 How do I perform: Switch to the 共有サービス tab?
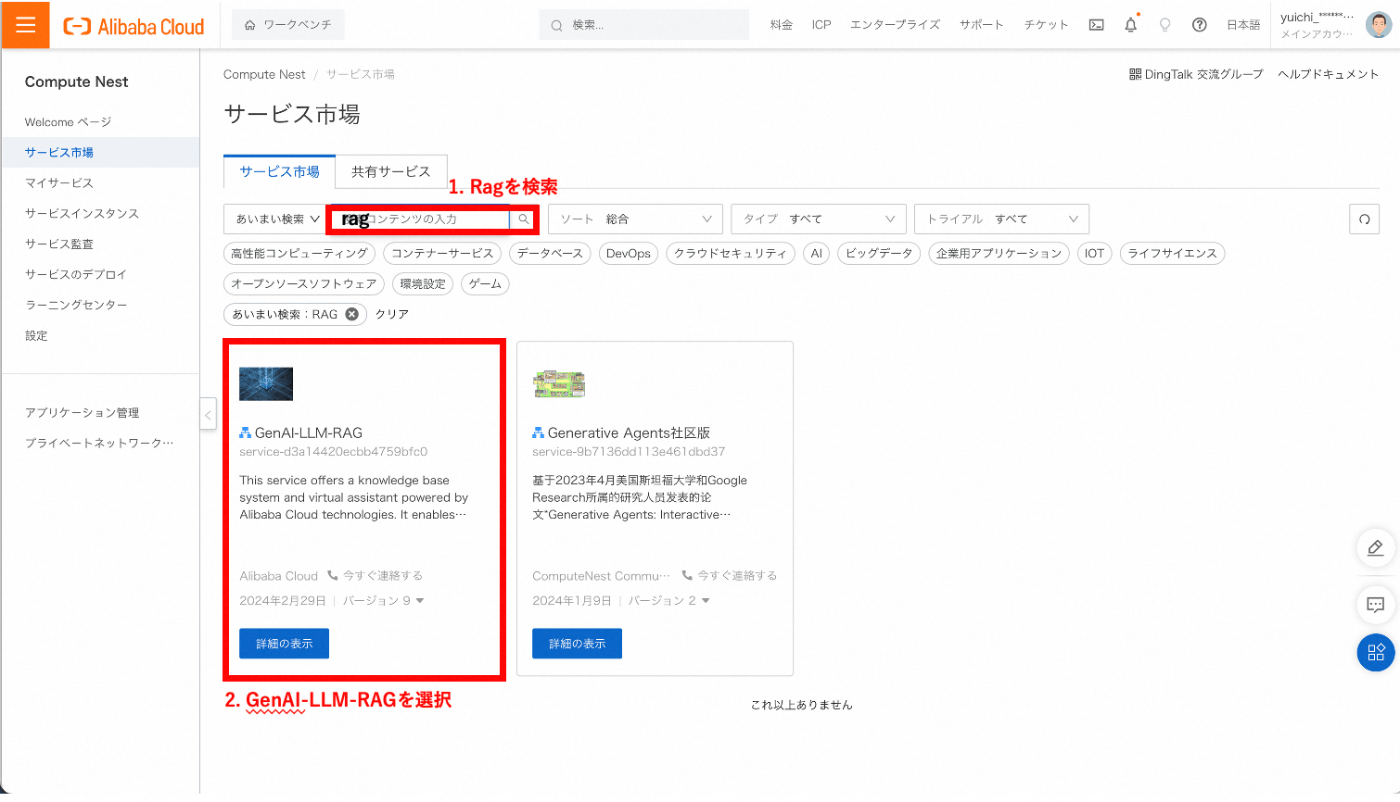click(x=391, y=172)
